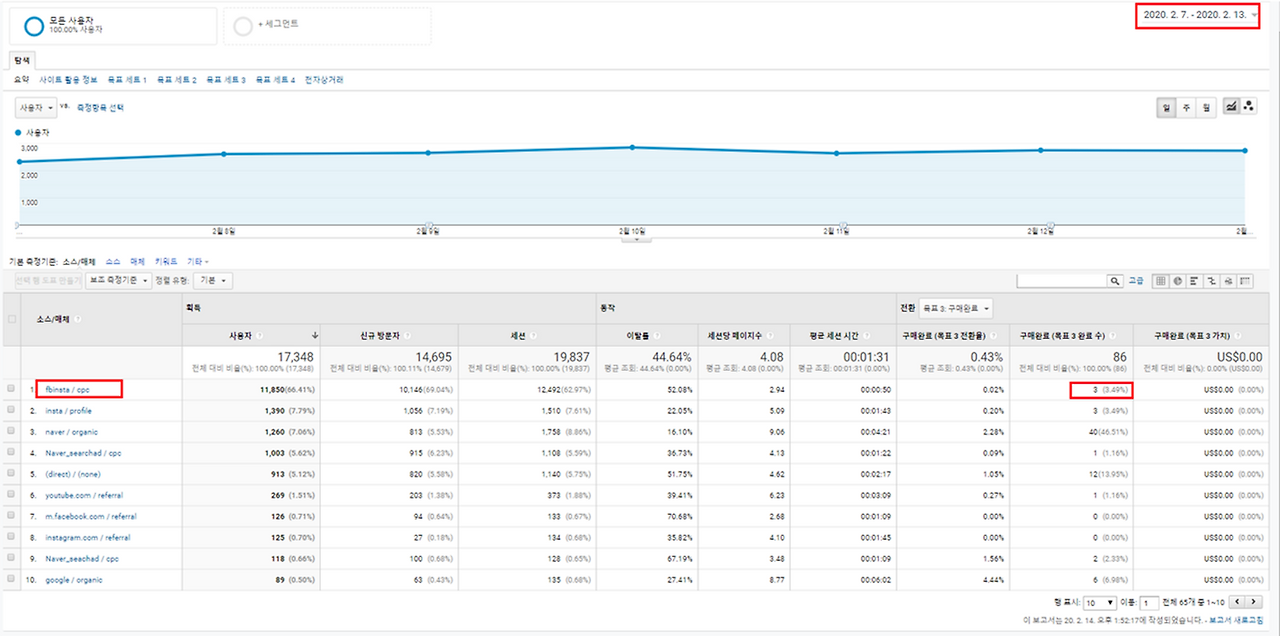The image size is (1280, 636).
Task: Switch to 목표 세트 1 tab
Action: pyautogui.click(x=127, y=79)
